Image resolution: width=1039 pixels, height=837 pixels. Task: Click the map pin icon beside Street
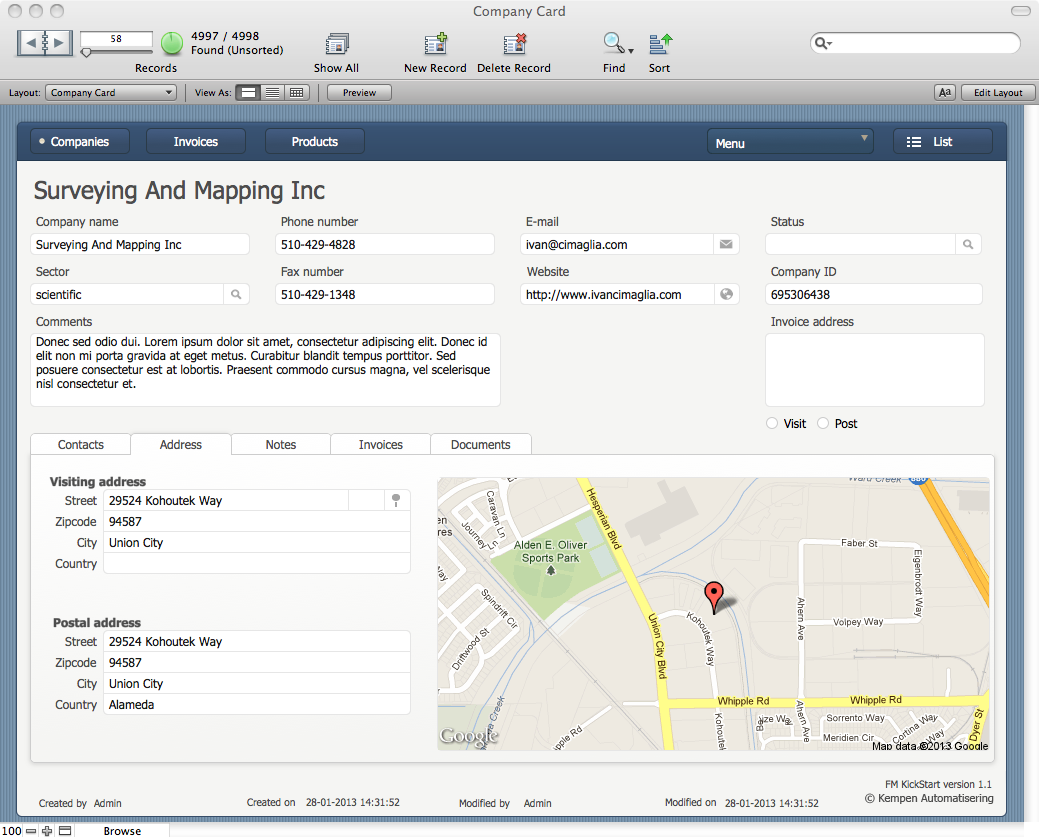tap(397, 500)
